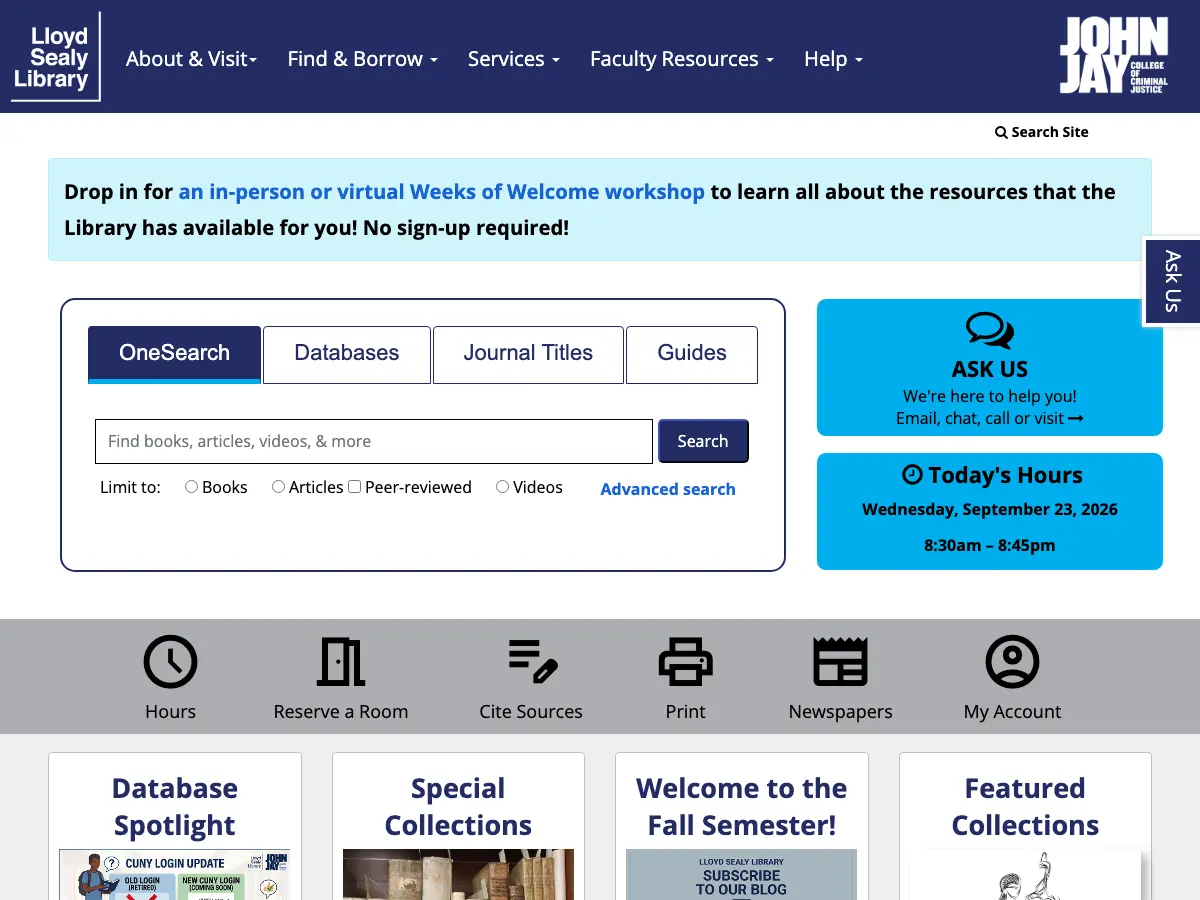Click the Cite Sources label
The height and width of the screenshot is (900, 1200).
[531, 712]
